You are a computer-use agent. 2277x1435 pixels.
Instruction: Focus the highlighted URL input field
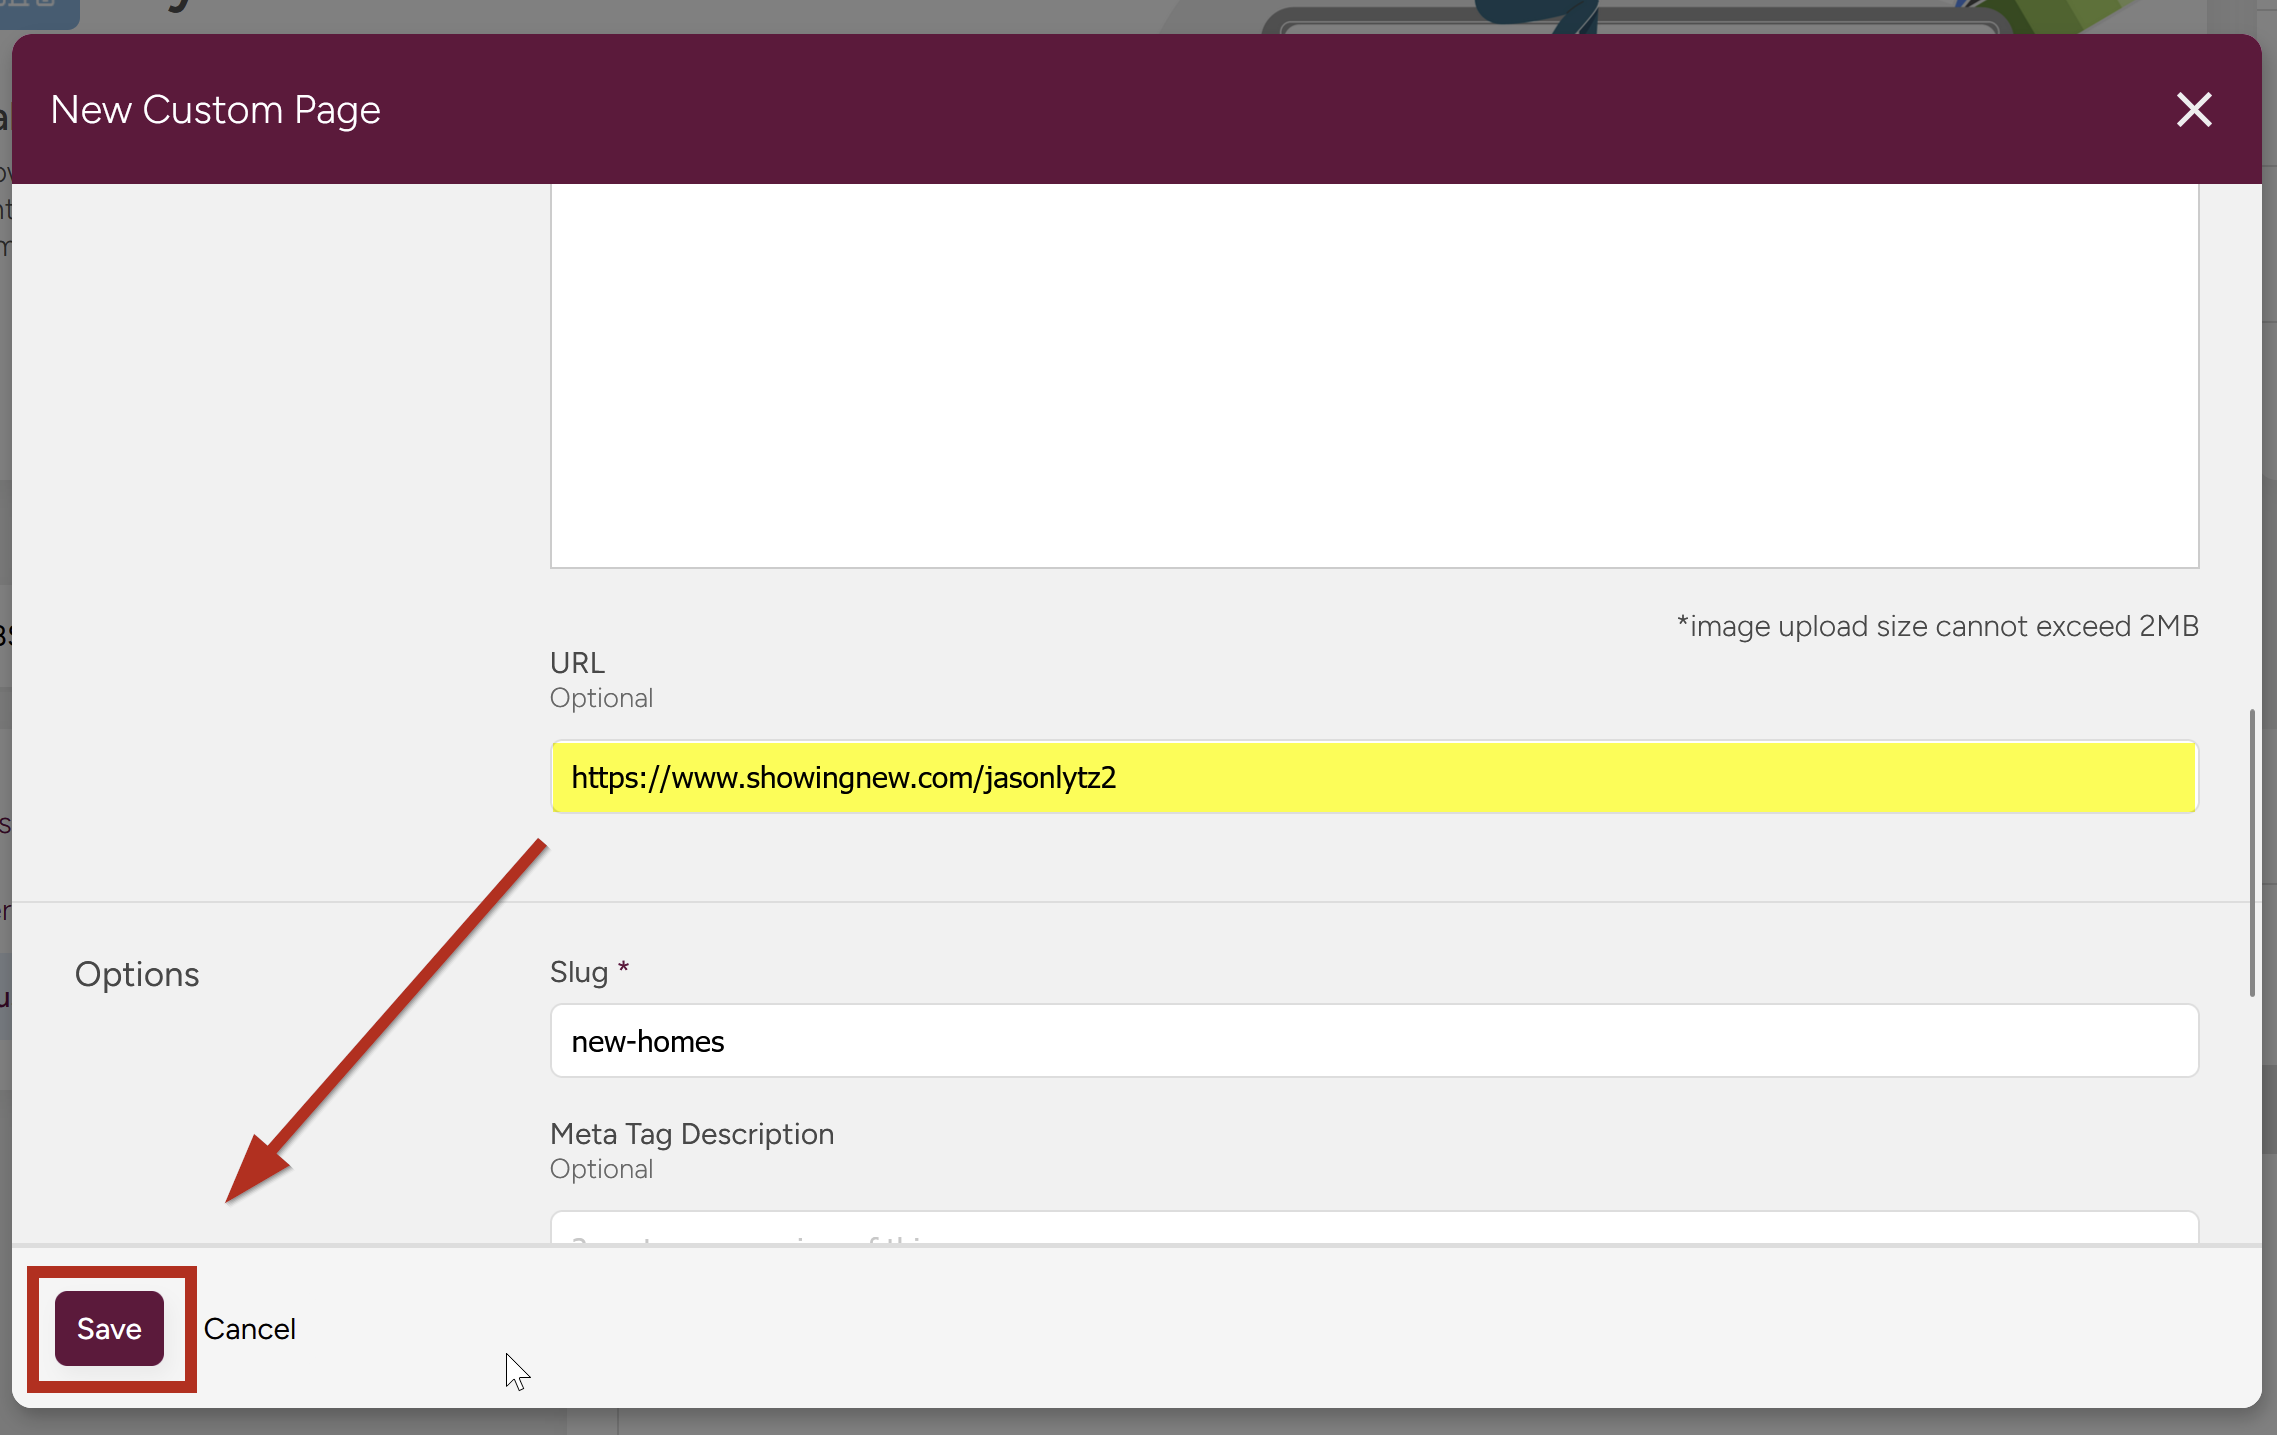click(1374, 777)
